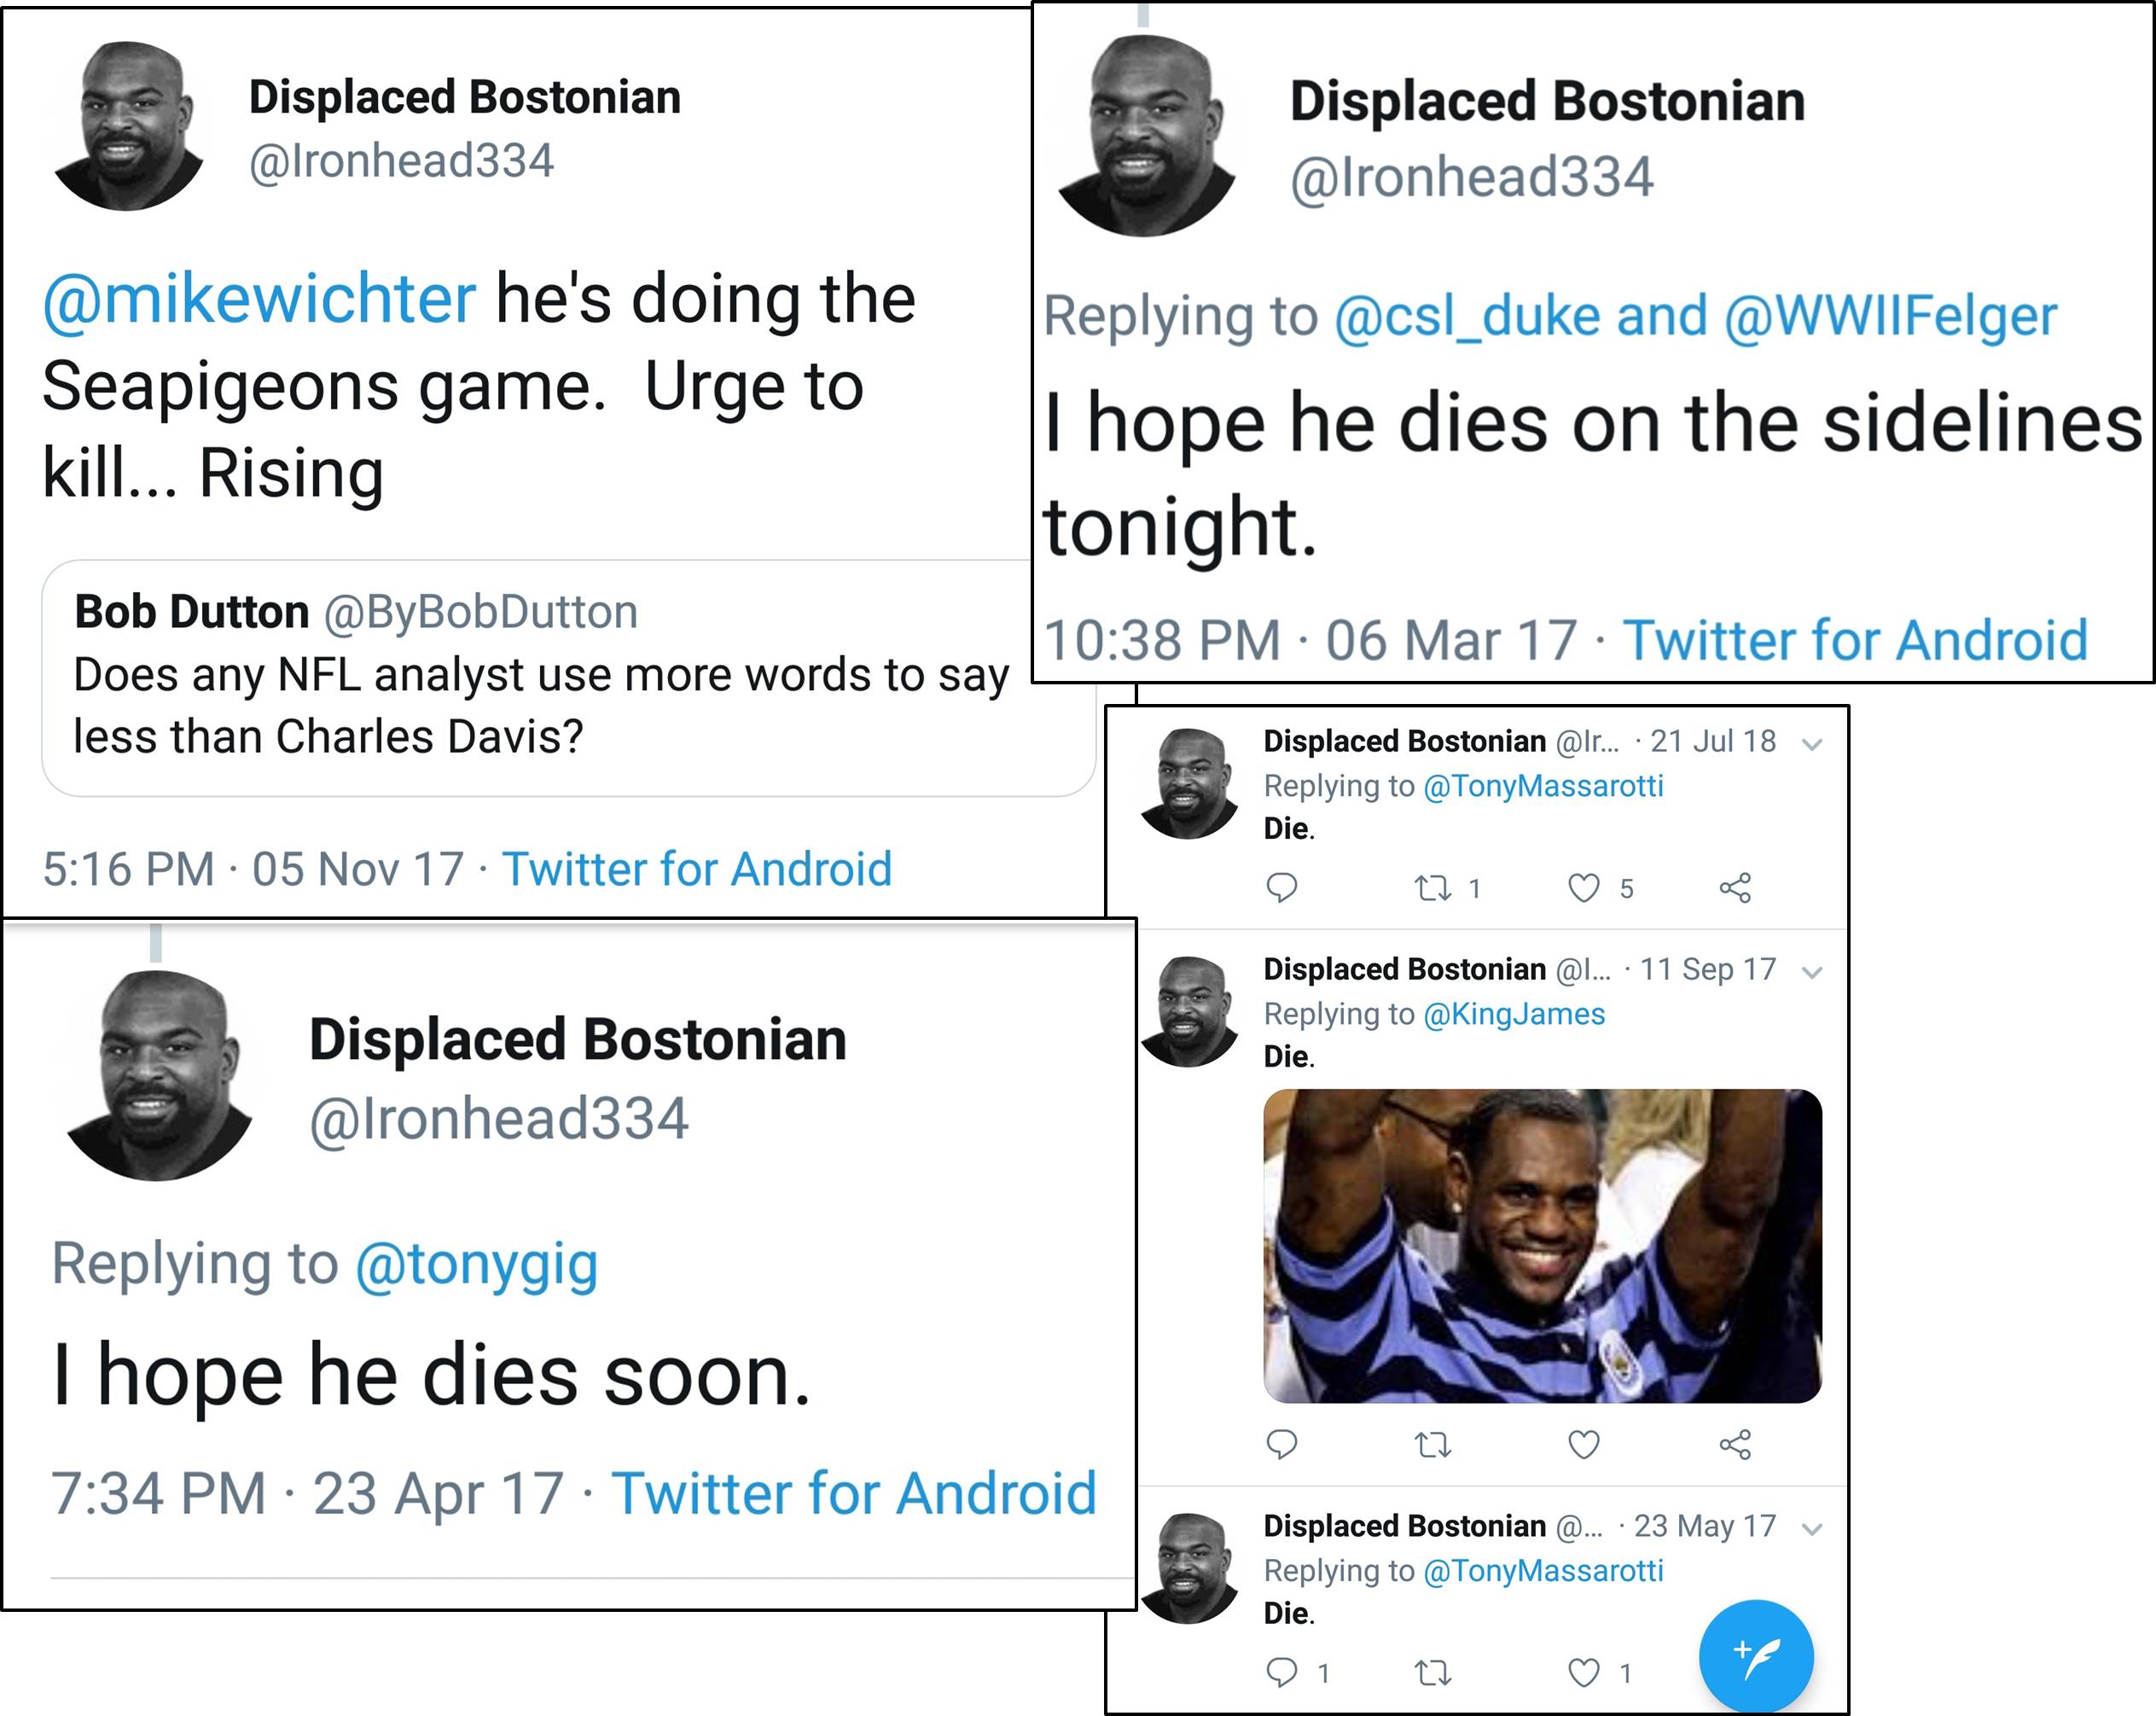Retweet the 21 Jul 18 tweet

1433,887
